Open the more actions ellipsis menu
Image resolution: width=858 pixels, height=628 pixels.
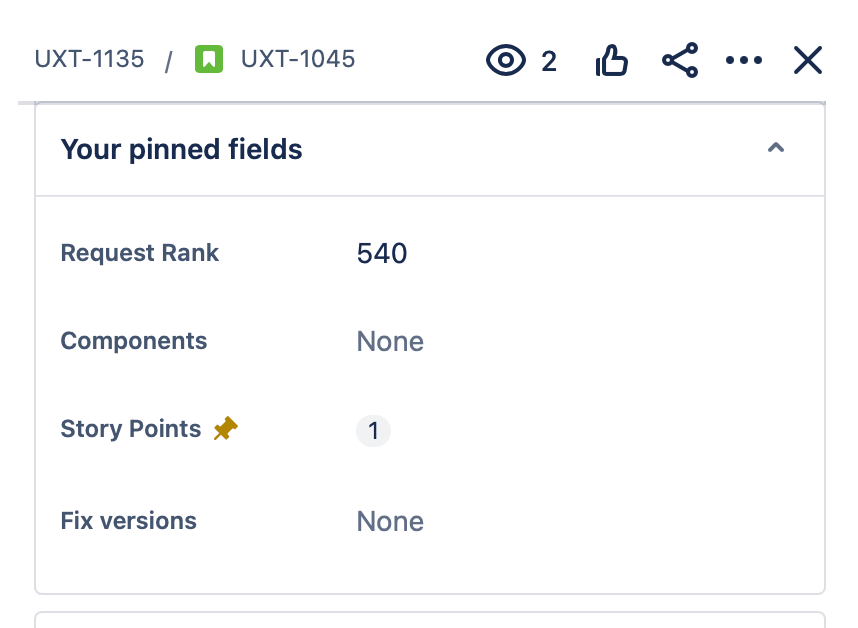click(744, 61)
